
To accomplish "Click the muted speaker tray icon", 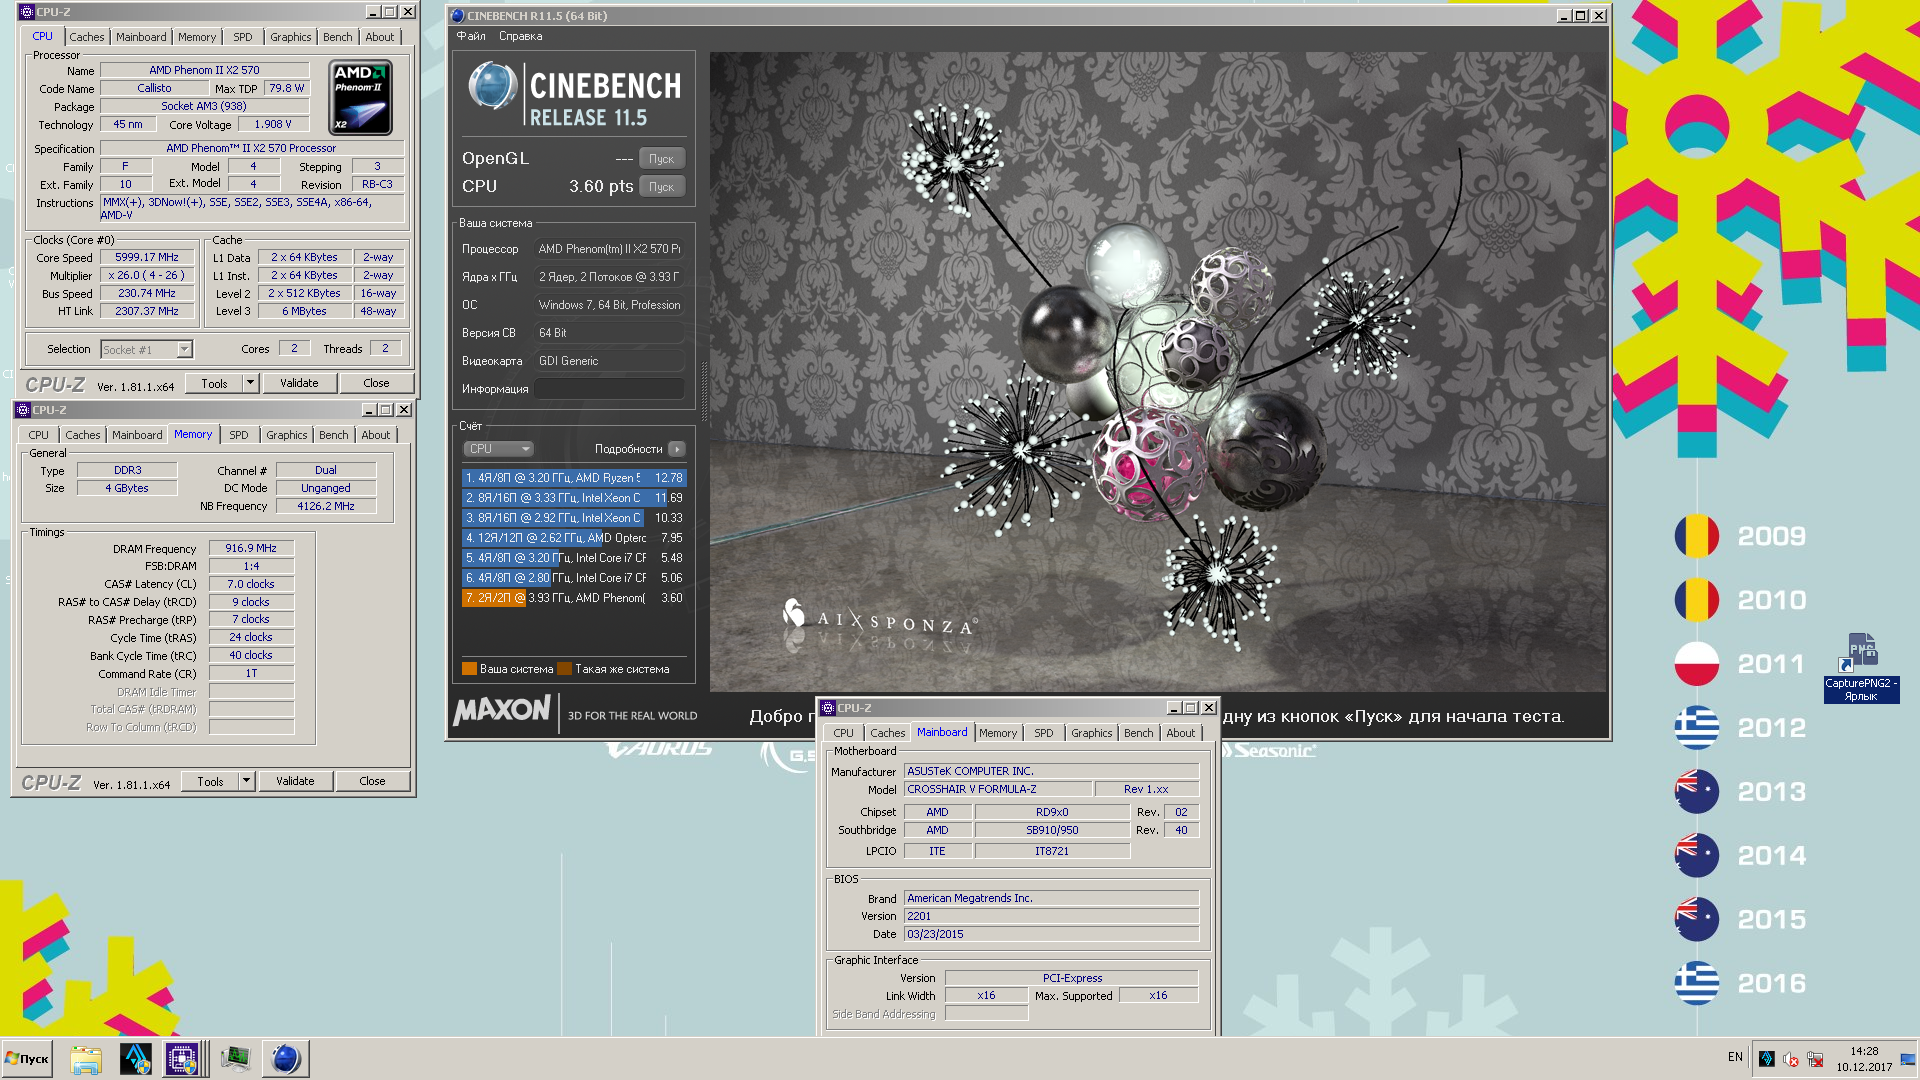I will point(1791,1059).
